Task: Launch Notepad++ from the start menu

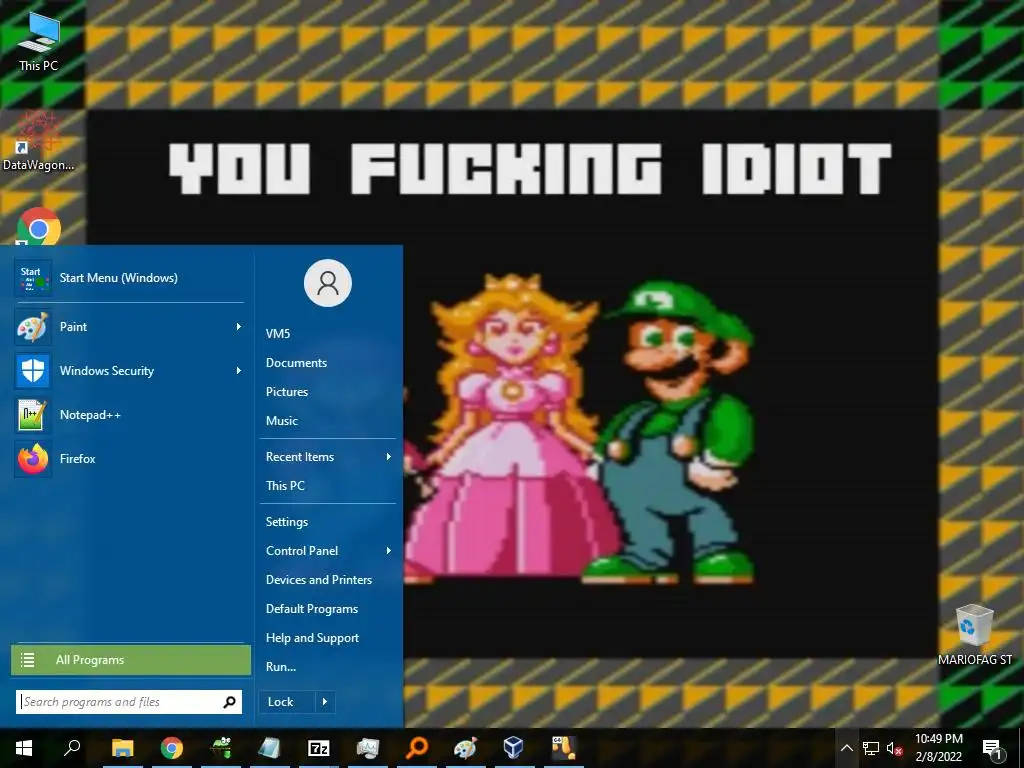Action: pyautogui.click(x=129, y=415)
